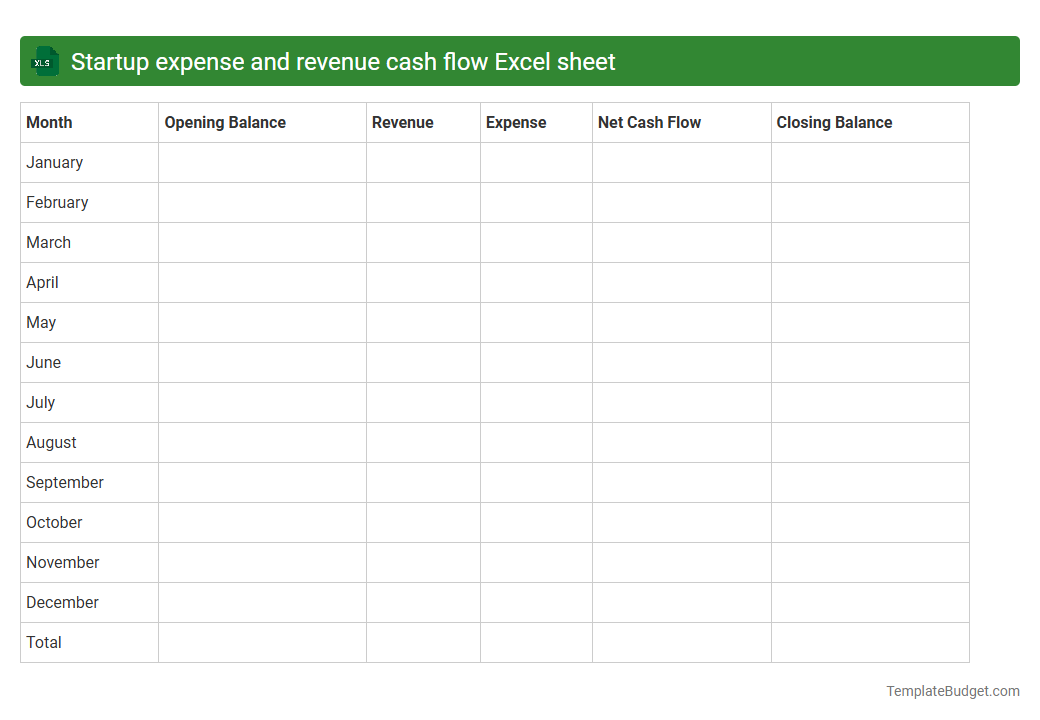Select the Total row label
Image resolution: width=1040 pixels, height=720 pixels.
[x=44, y=642]
